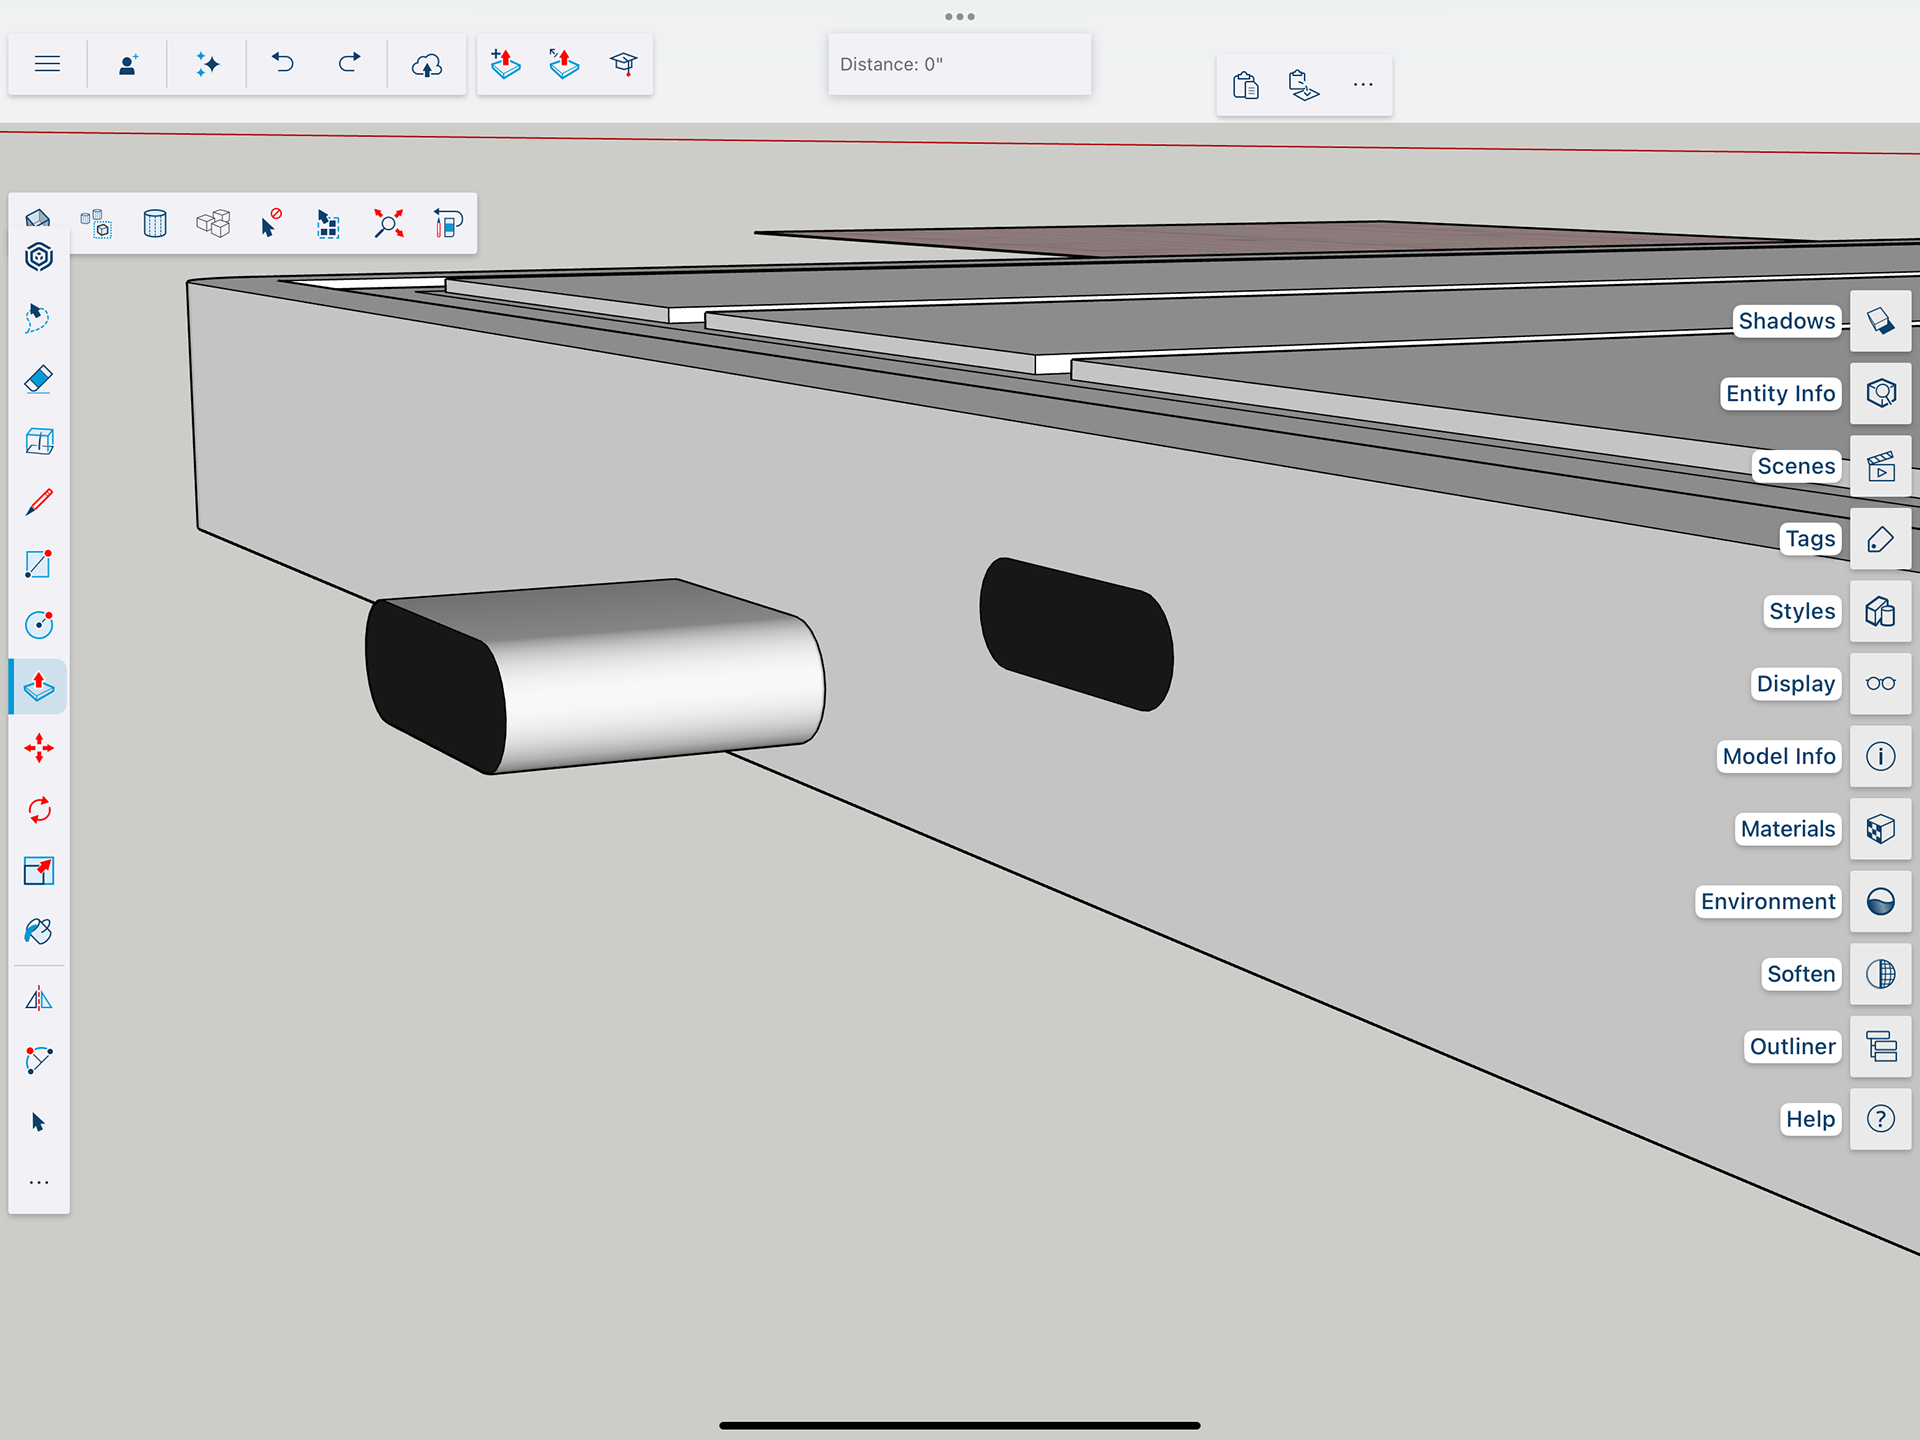
Task: Select the Eraser tool
Action: (x=38, y=380)
